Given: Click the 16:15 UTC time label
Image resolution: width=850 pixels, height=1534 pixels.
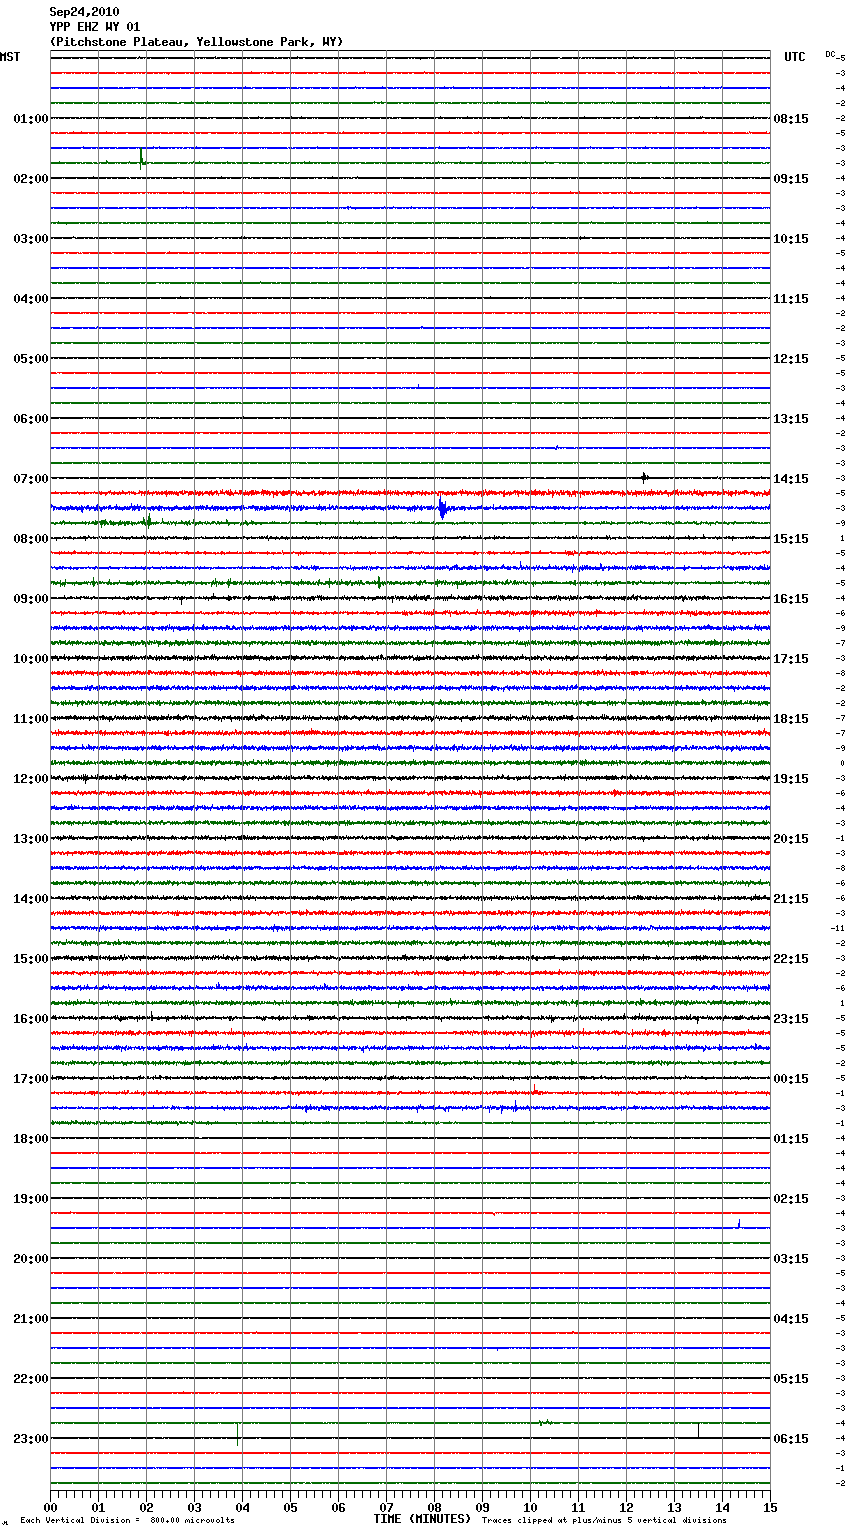Looking at the screenshot, I should point(791,599).
